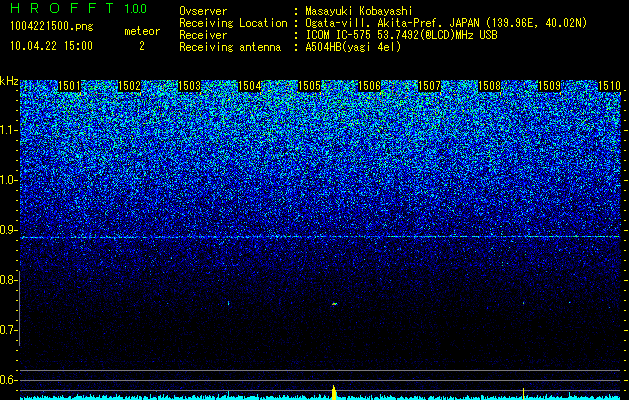Click the 1510 time marker
The width and height of the screenshot is (629, 400).
pyautogui.click(x=609, y=86)
